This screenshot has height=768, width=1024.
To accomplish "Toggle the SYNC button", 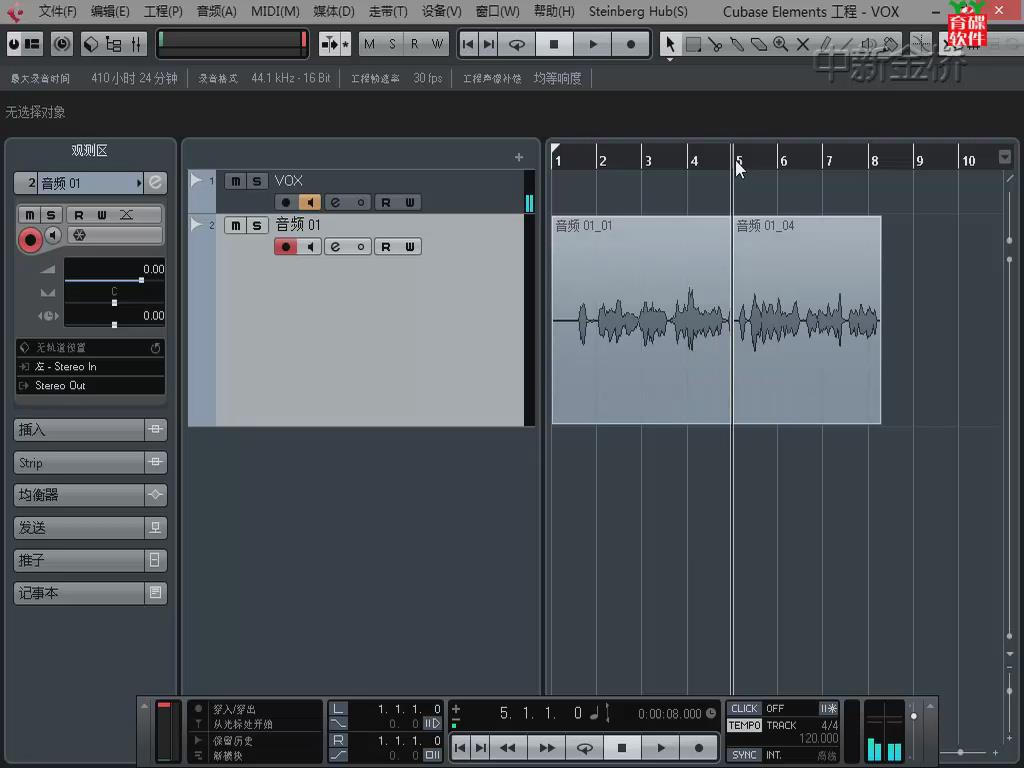I will point(744,755).
